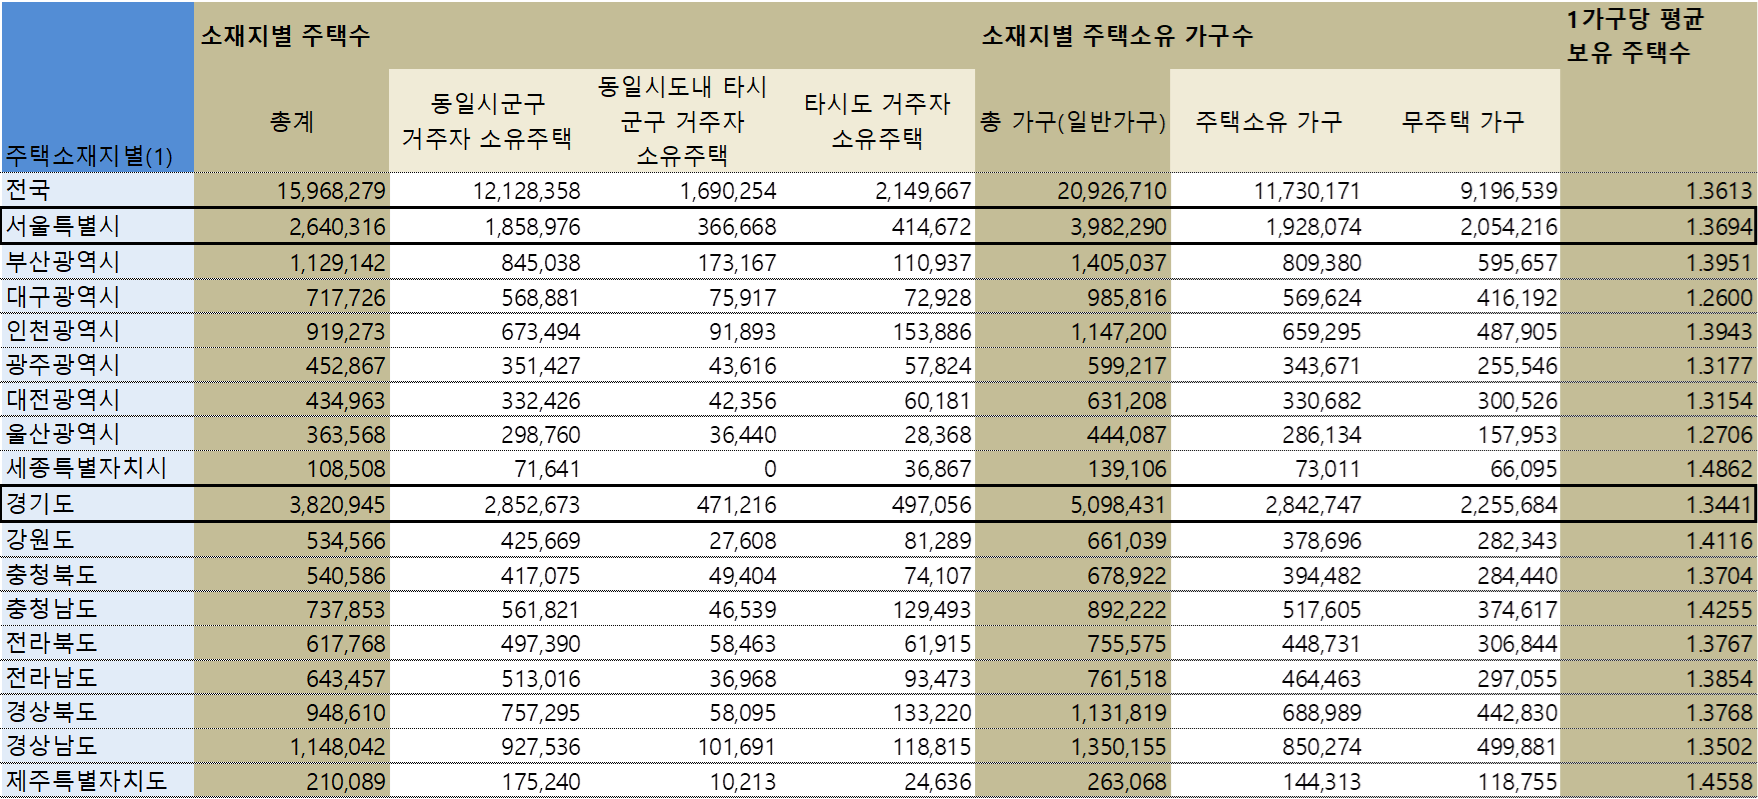Select the 총계 column header

click(x=292, y=121)
